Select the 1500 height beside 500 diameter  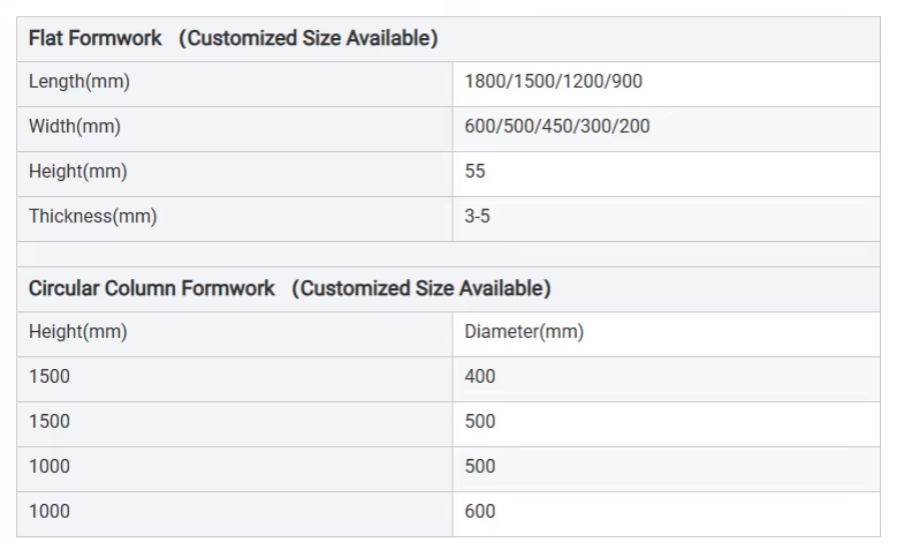click(x=49, y=422)
